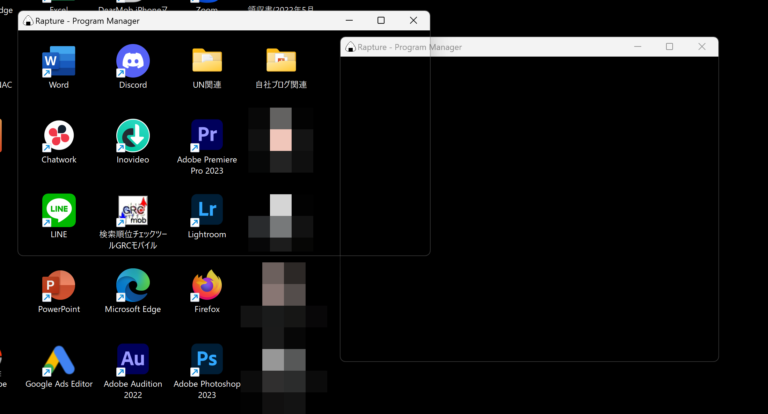Click the dimmed window's title text "Rapture - Program Manager"
This screenshot has width=768, height=414.
(x=409, y=47)
